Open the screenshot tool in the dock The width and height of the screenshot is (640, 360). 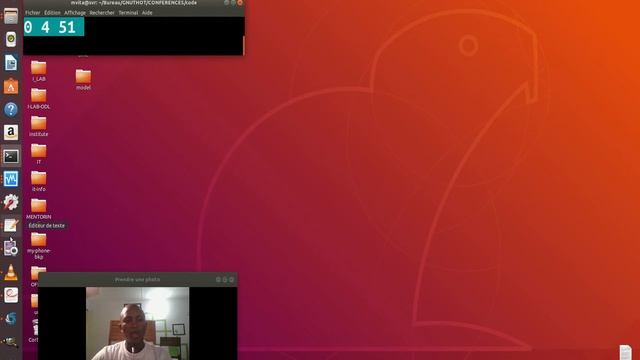coord(11,248)
